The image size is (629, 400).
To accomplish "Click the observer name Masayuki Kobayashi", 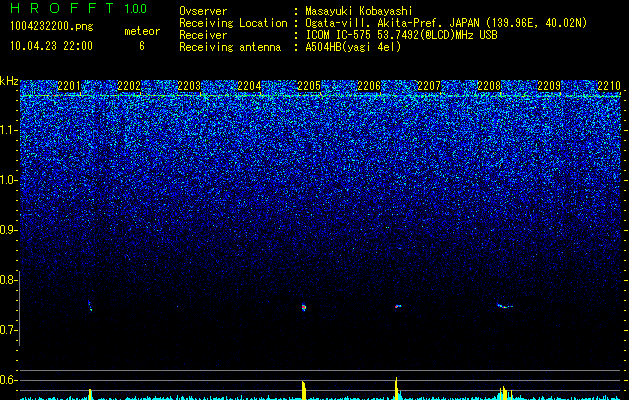I will tap(359, 12).
